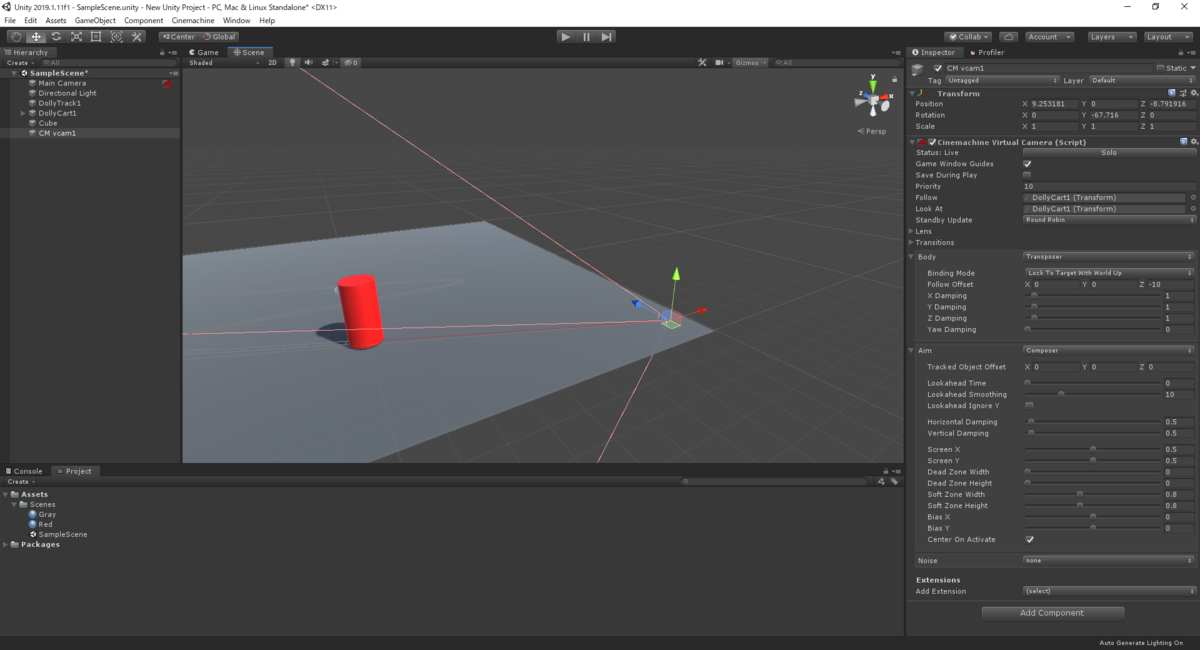Open the Layers dropdown

click(1111, 37)
